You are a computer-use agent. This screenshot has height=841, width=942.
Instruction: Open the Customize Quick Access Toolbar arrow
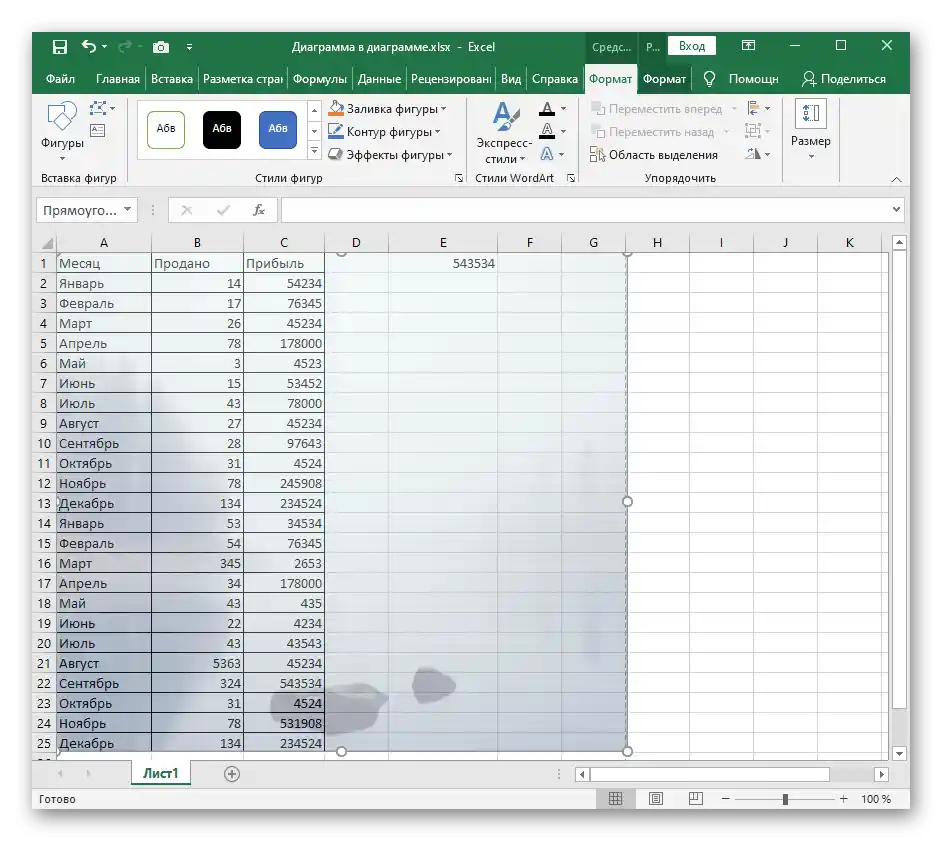pyautogui.click(x=189, y=47)
